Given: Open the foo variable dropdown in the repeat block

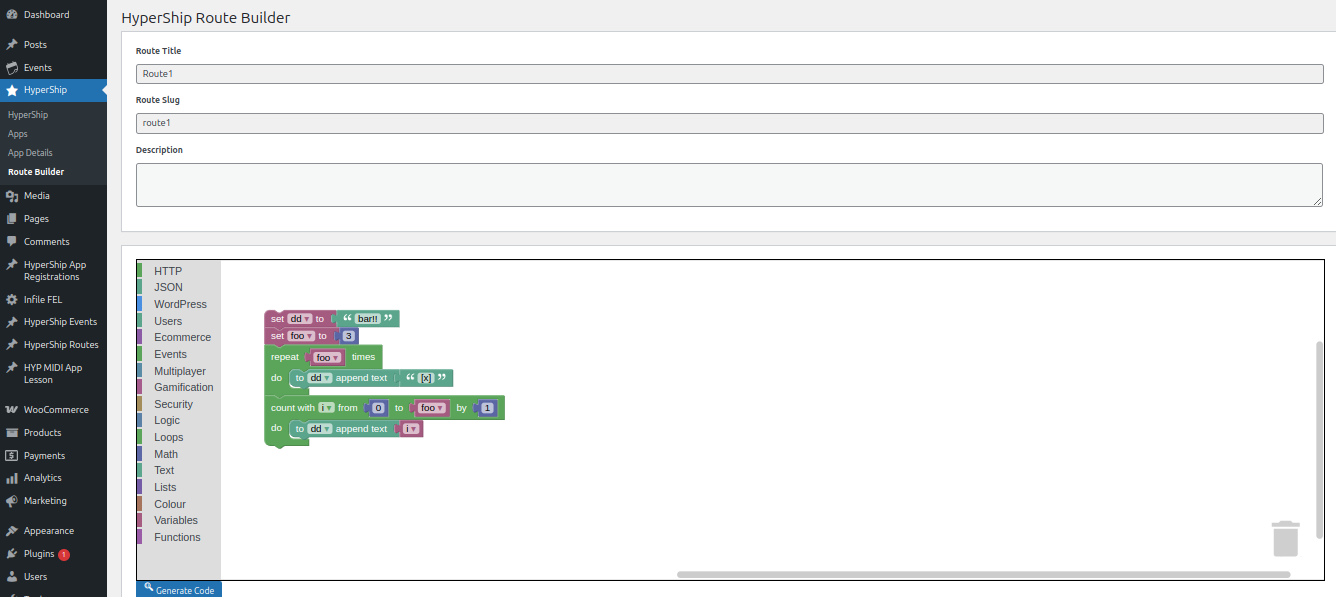Looking at the screenshot, I should click(327, 357).
